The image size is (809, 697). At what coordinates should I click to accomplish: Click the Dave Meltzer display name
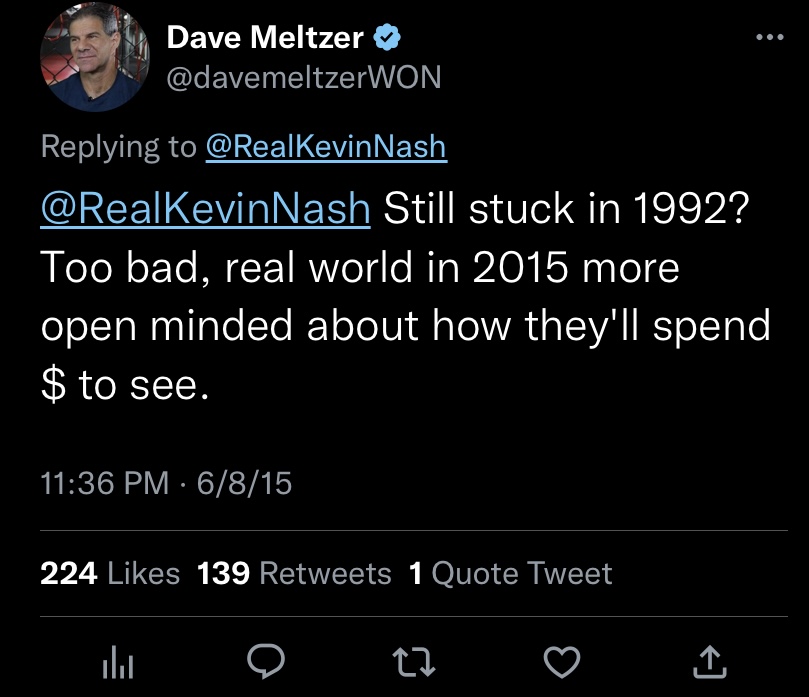(x=265, y=38)
